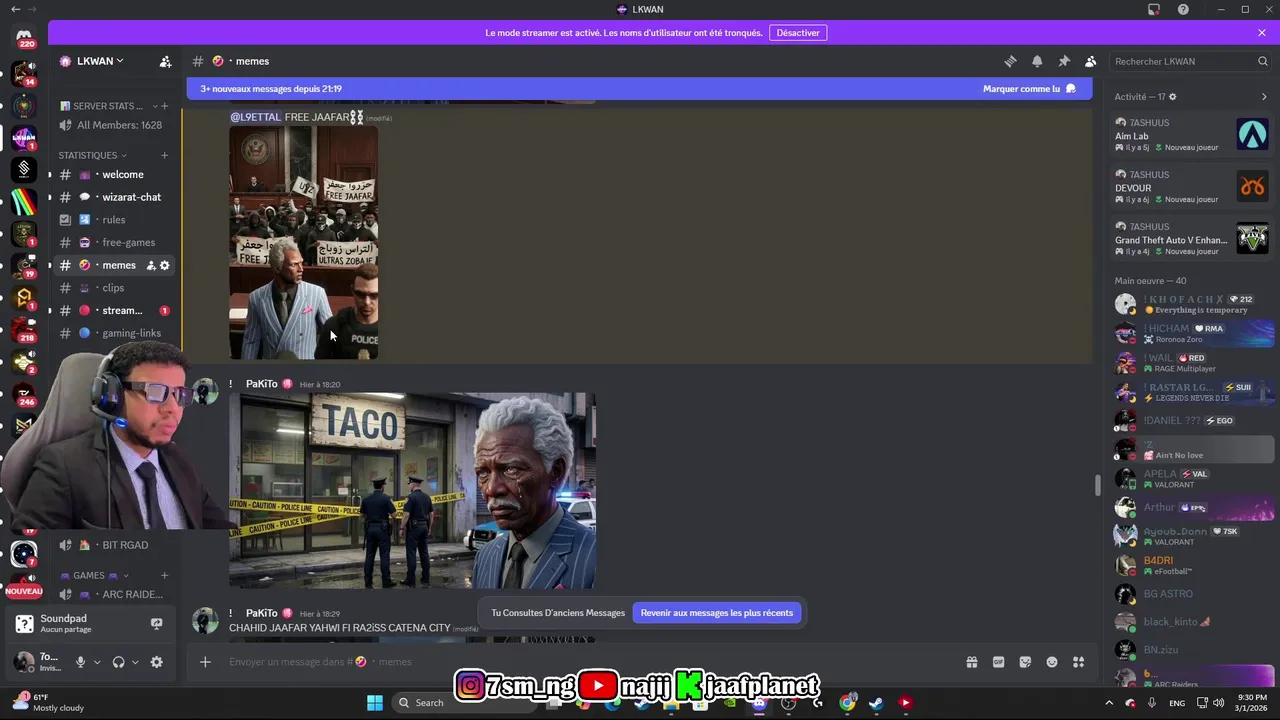Search icon in Rechercher LKWAN box
Viewport: 1280px width, 720px height.
[x=1262, y=61]
